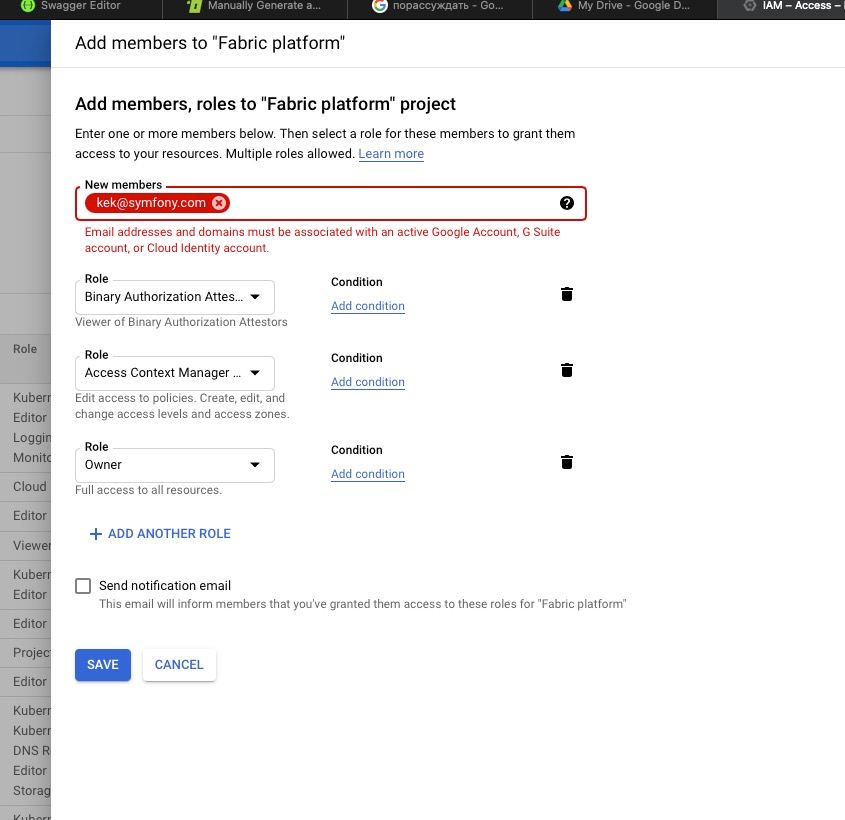Click the Role column header in background table

tap(25, 349)
